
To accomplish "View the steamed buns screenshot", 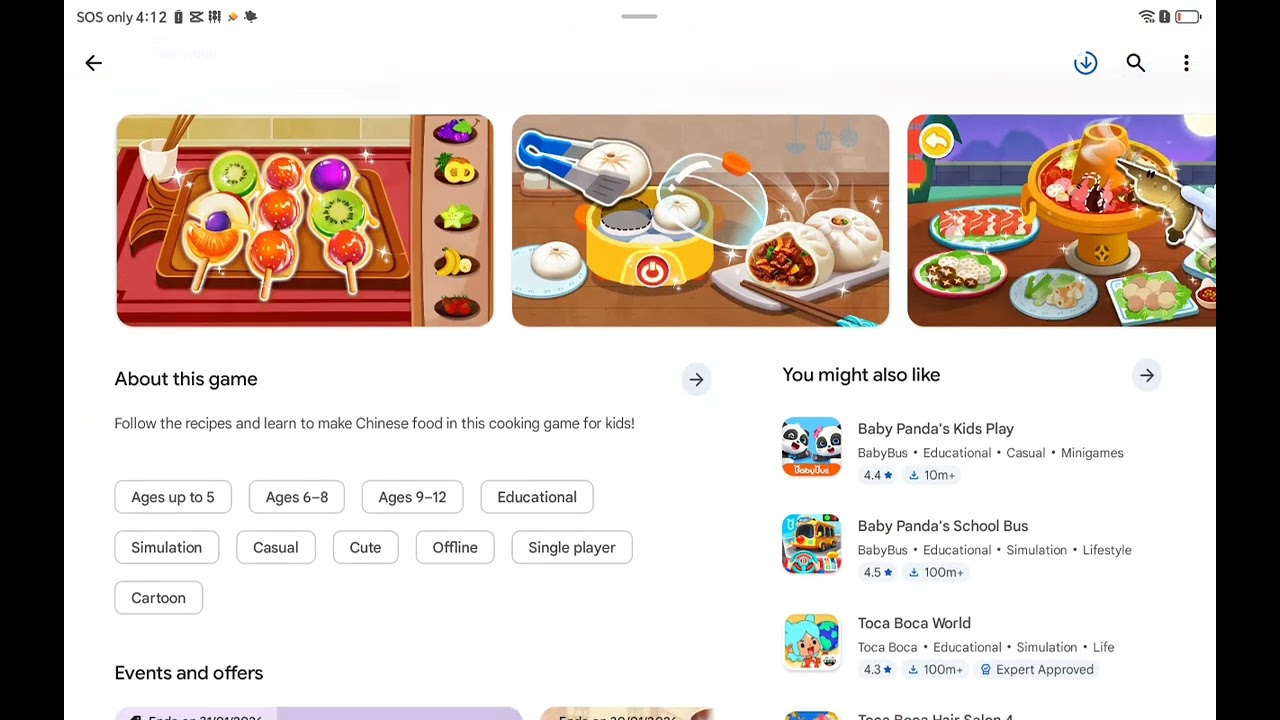I will point(700,220).
